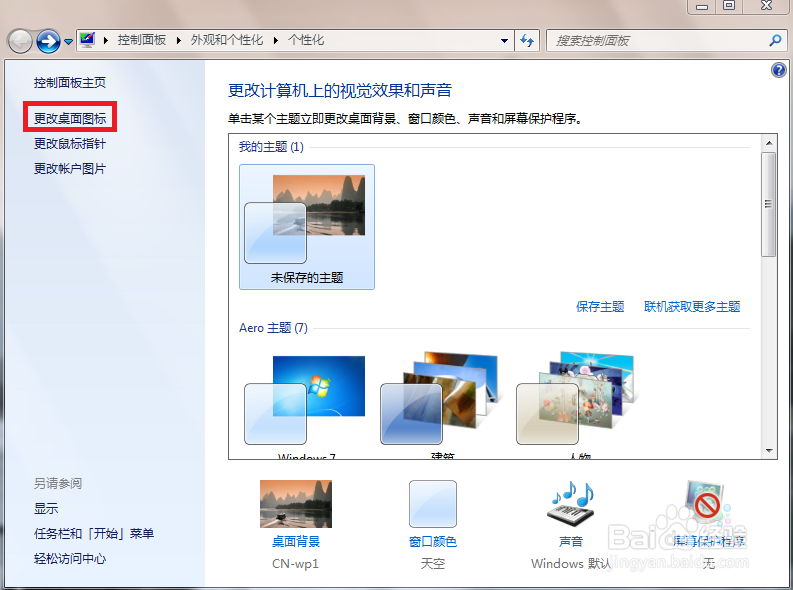The height and width of the screenshot is (590, 793).
Task: Open help with the question mark icon
Action: (778, 70)
